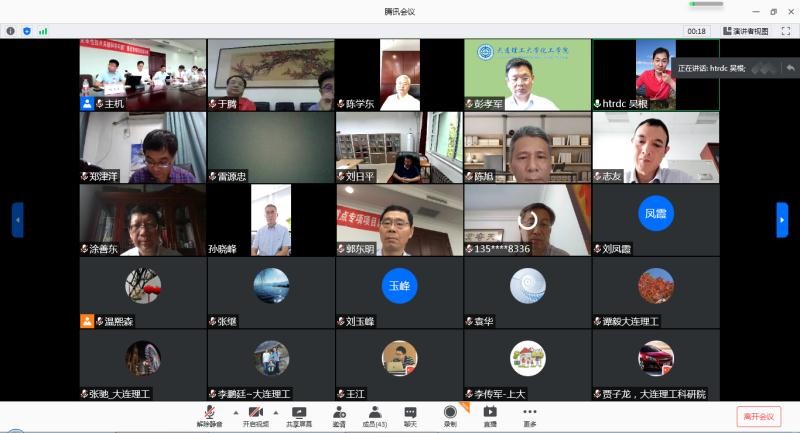
Task: Open the 邀请 invite icon
Action: (x=339, y=414)
